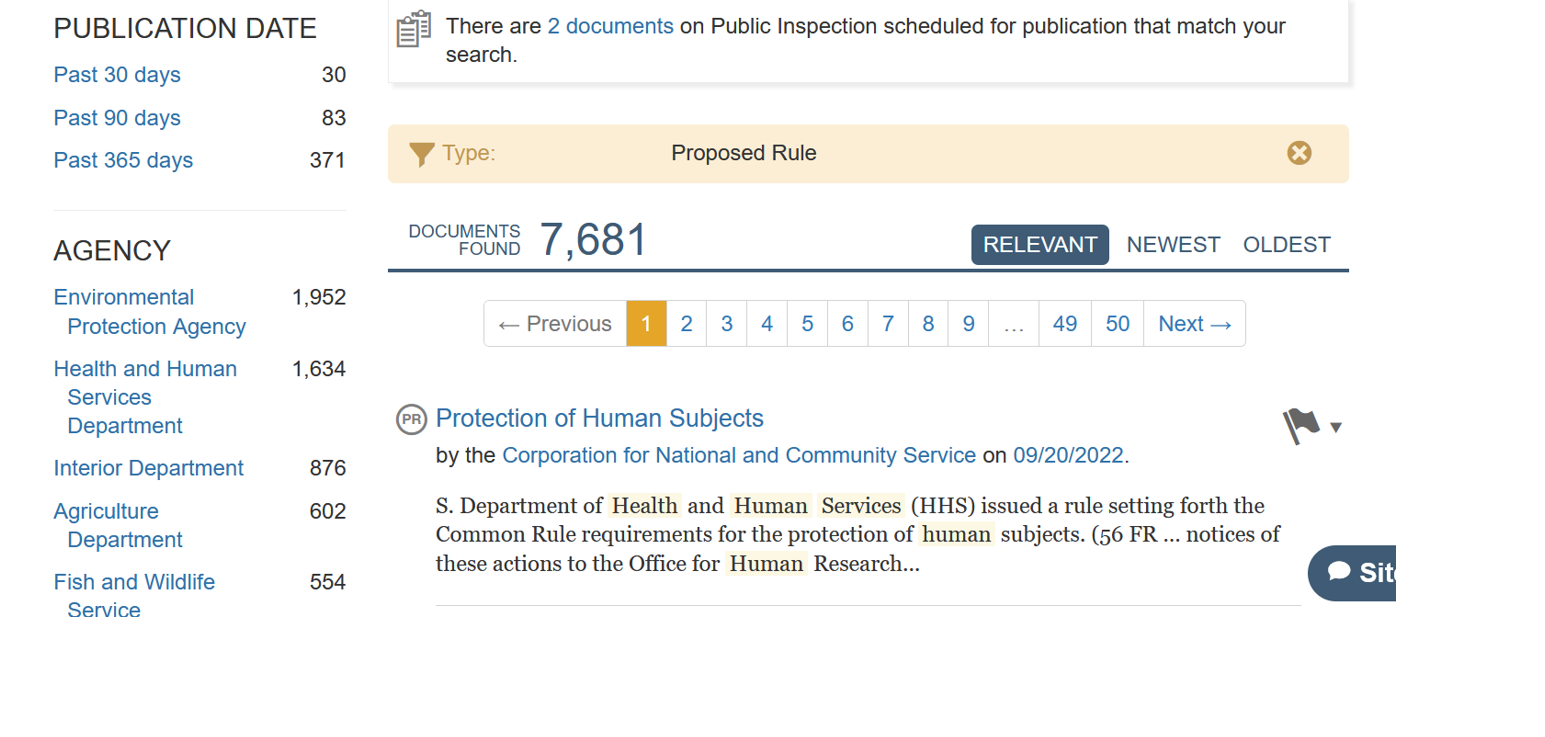Click the Public Inspection clipboard icon
The height and width of the screenshot is (737, 1545).
(413, 30)
